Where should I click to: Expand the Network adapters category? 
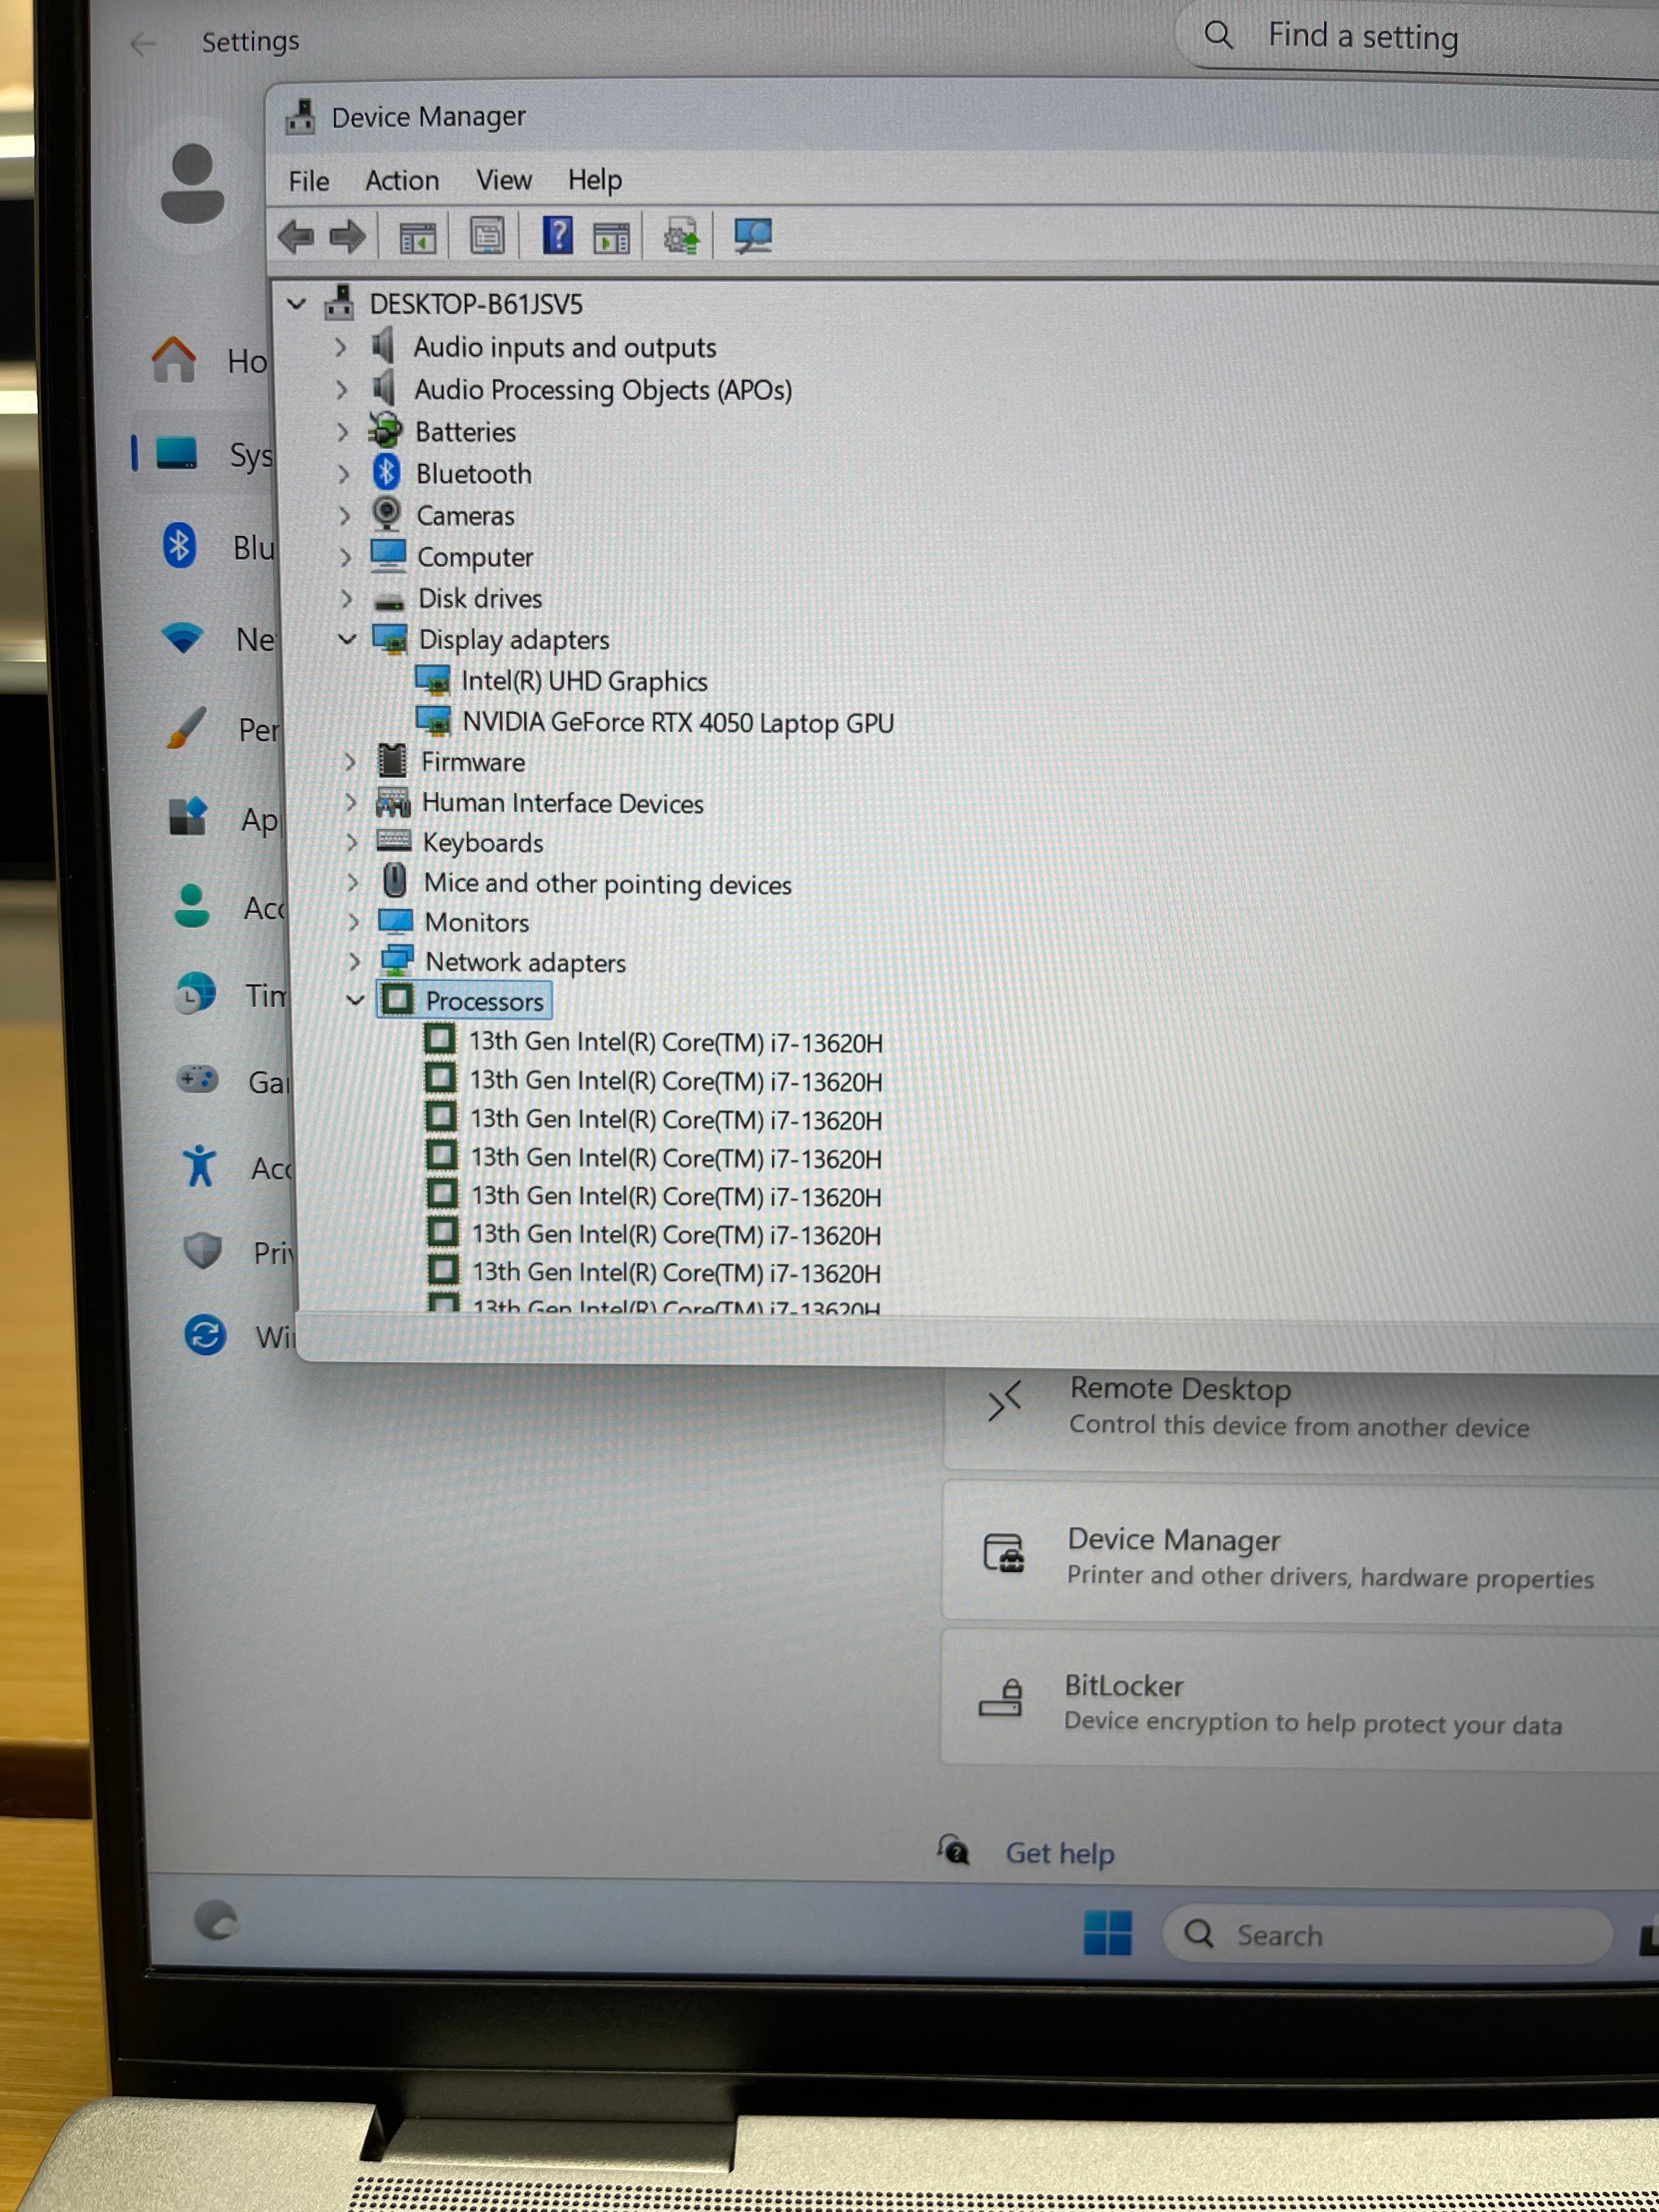tap(354, 962)
